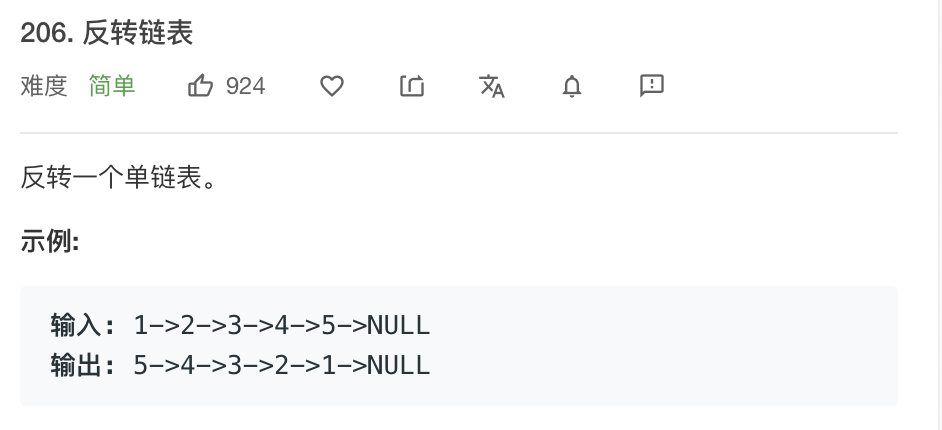Click NULL at end of the output line

tap(398, 365)
